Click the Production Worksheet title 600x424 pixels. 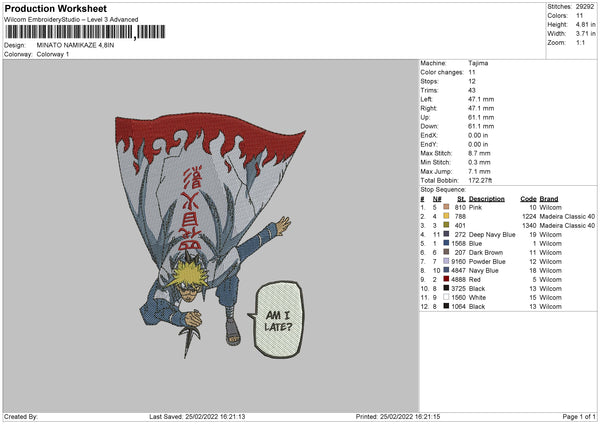coord(55,8)
